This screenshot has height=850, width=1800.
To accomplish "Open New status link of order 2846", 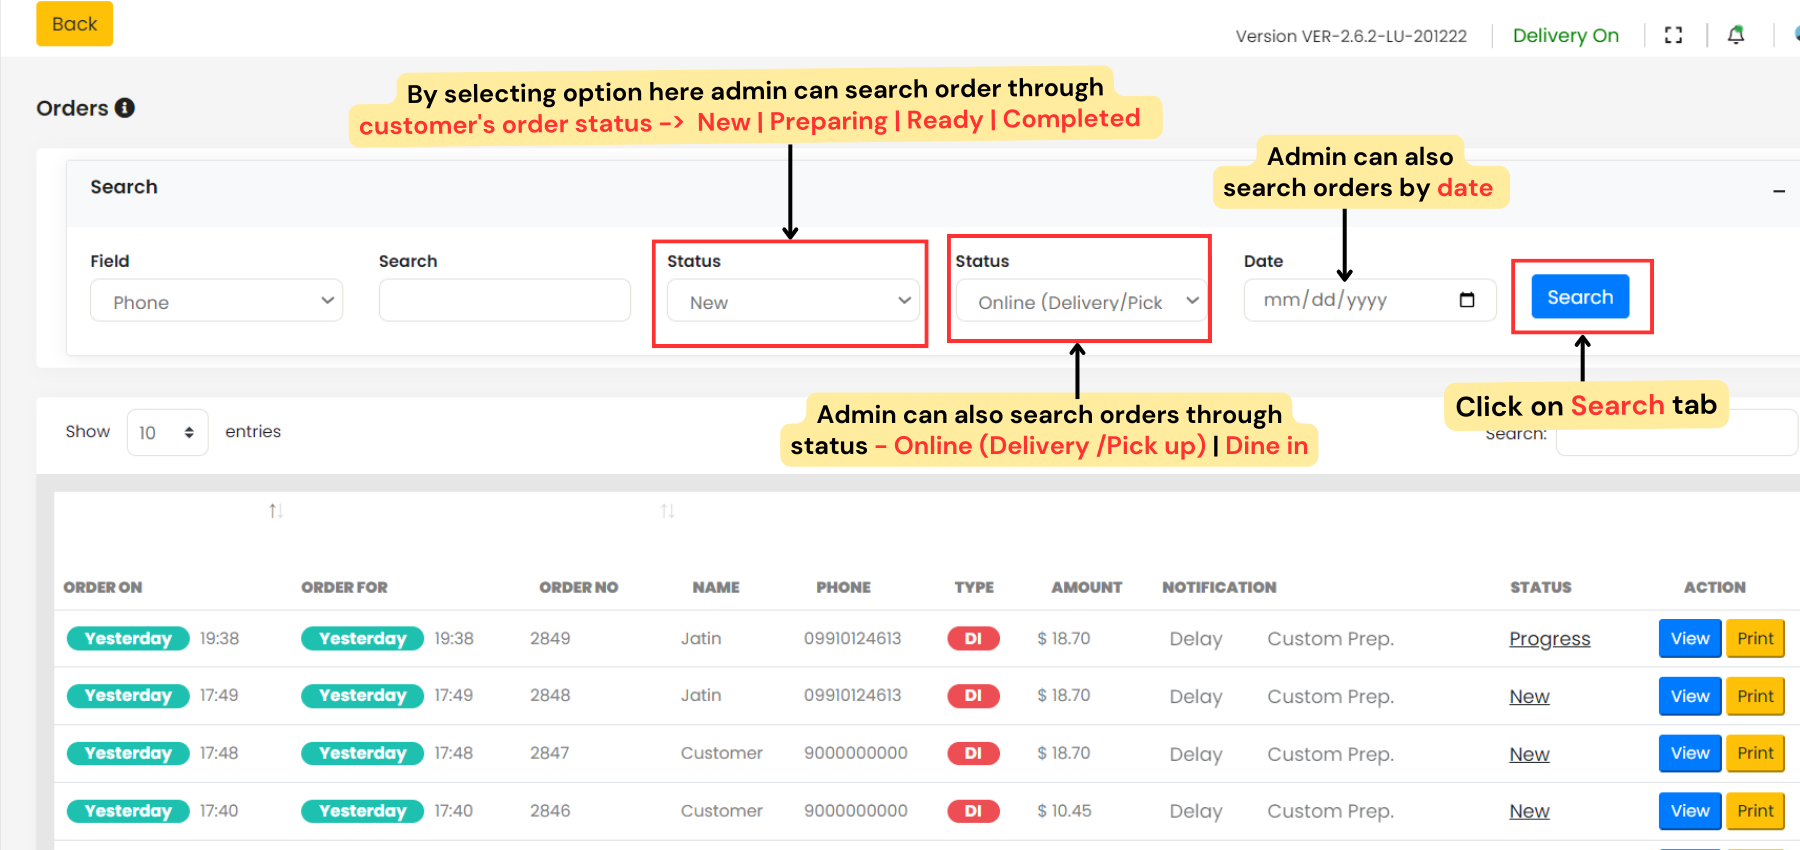I will point(1530,811).
